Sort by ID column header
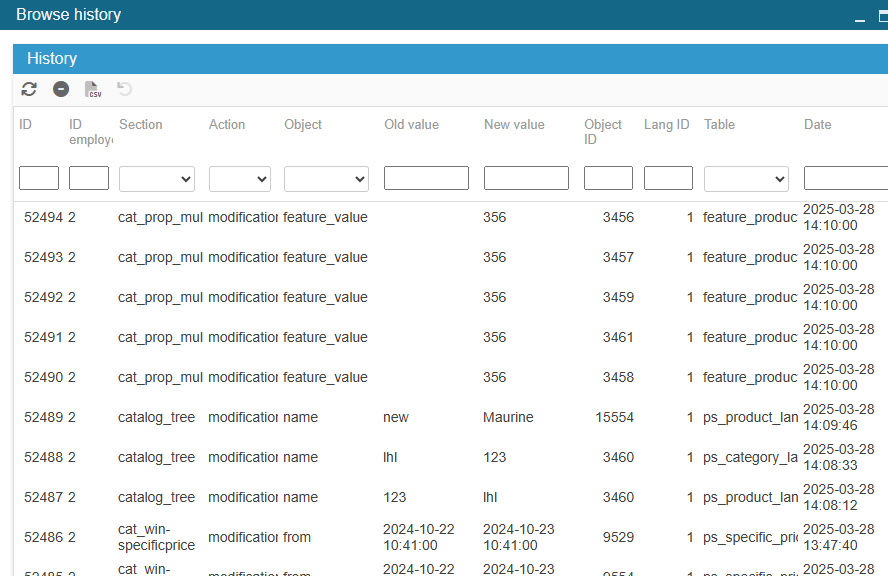The image size is (888, 576). (x=25, y=125)
